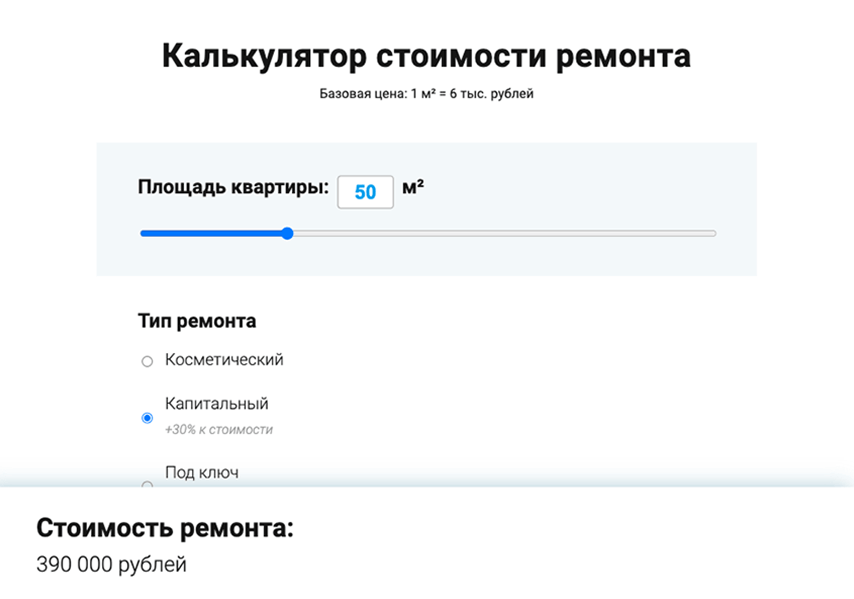Click the apartment area input showing 50
The image size is (854, 599).
(365, 192)
